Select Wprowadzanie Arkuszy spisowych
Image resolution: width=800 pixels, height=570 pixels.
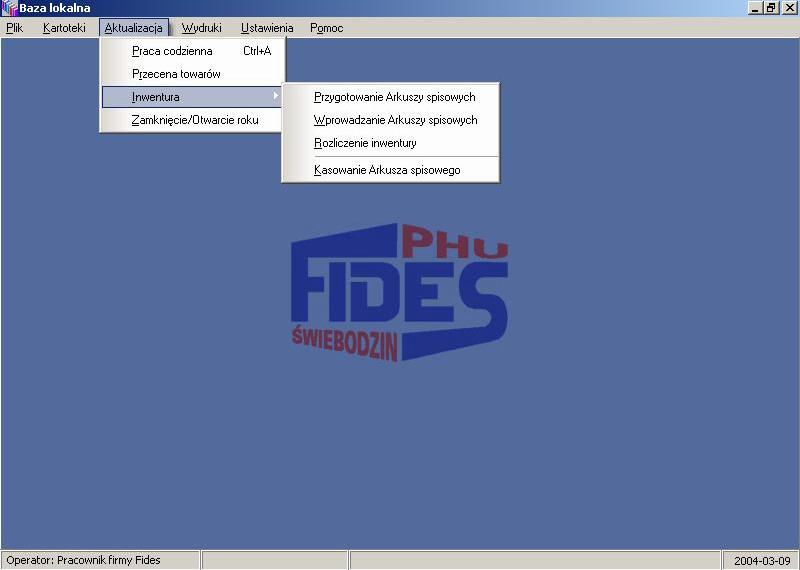click(x=391, y=120)
